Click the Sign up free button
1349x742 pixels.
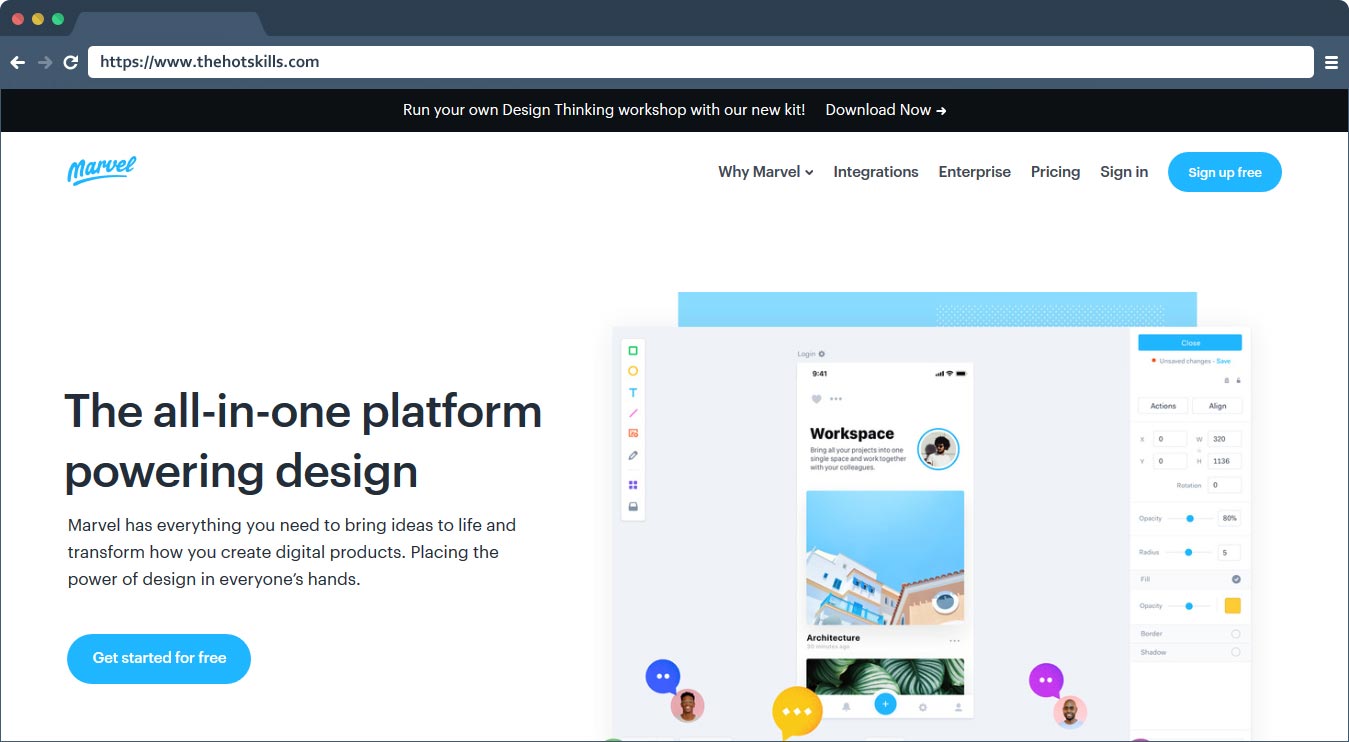[1225, 172]
